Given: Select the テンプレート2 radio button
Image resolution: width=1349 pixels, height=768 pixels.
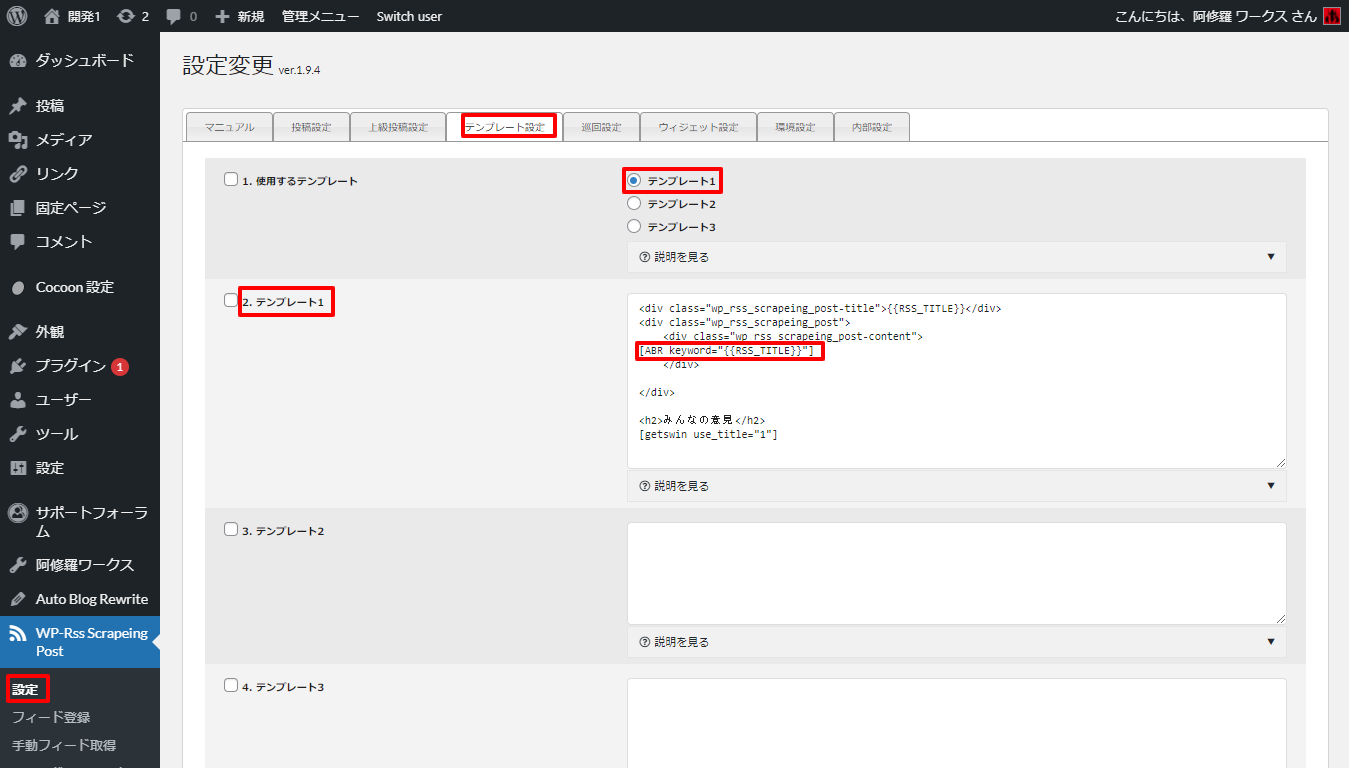Looking at the screenshot, I should 633,203.
